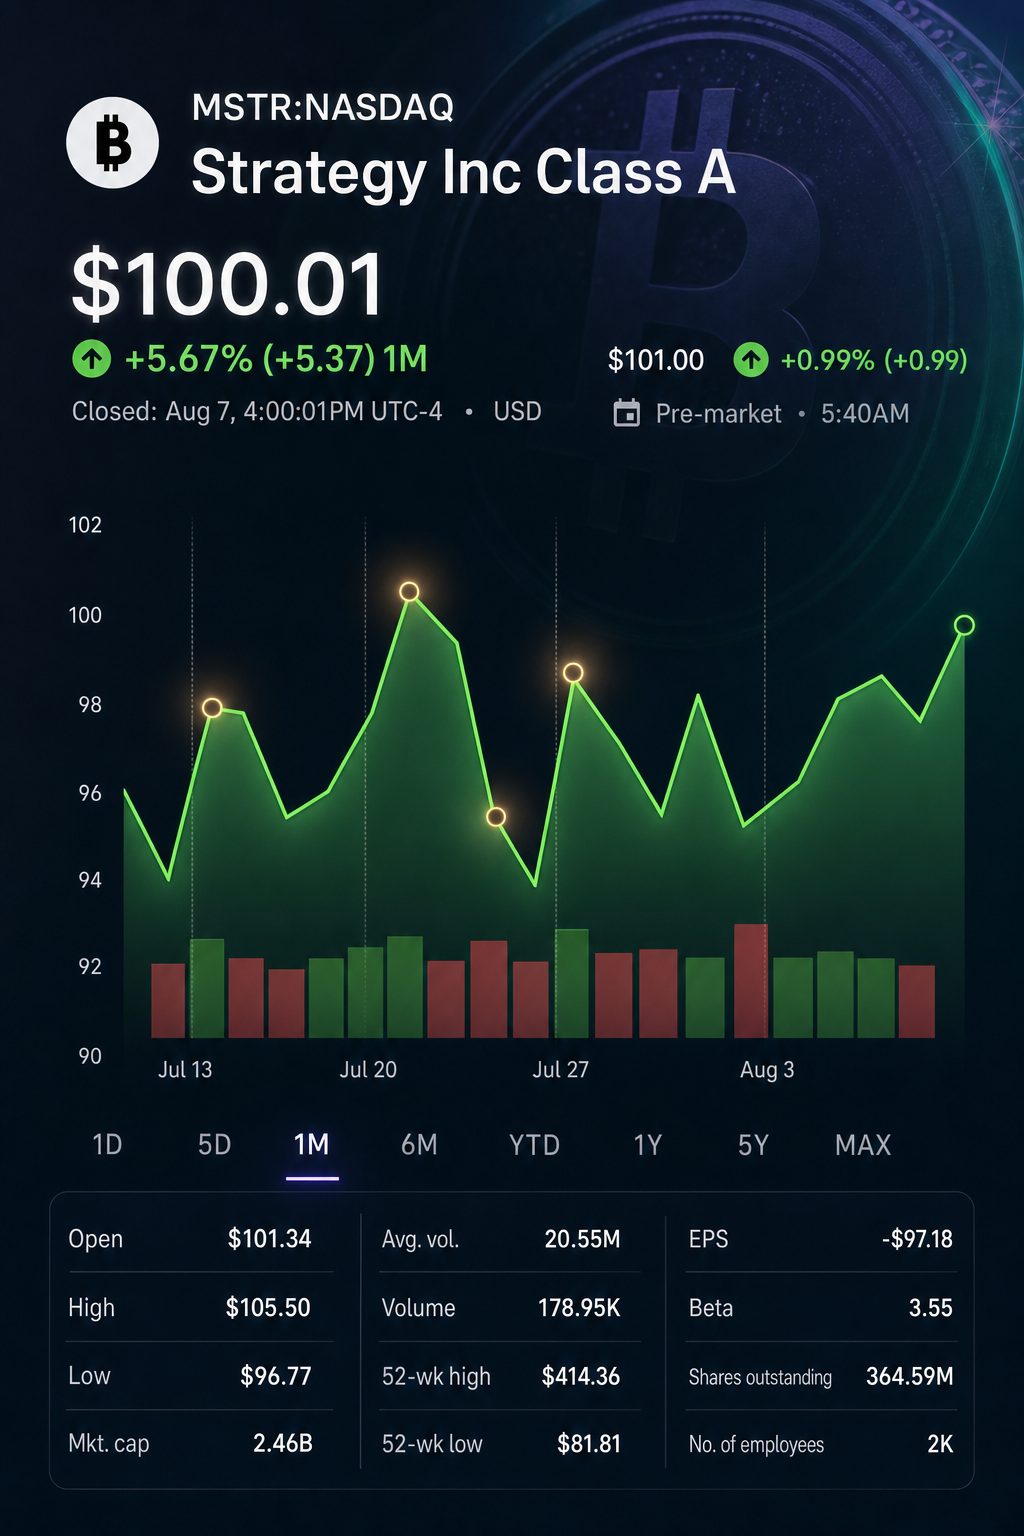Click the No. of employees value 2K
This screenshot has height=1536, width=1024.
click(940, 1445)
